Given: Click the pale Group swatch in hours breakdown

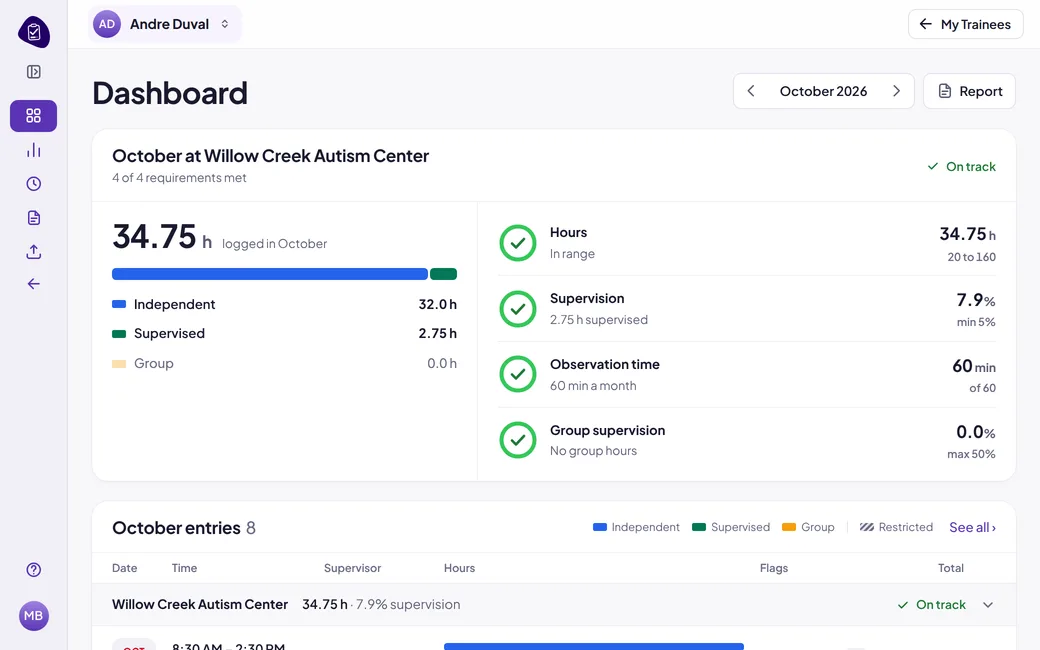Looking at the screenshot, I should tap(119, 363).
